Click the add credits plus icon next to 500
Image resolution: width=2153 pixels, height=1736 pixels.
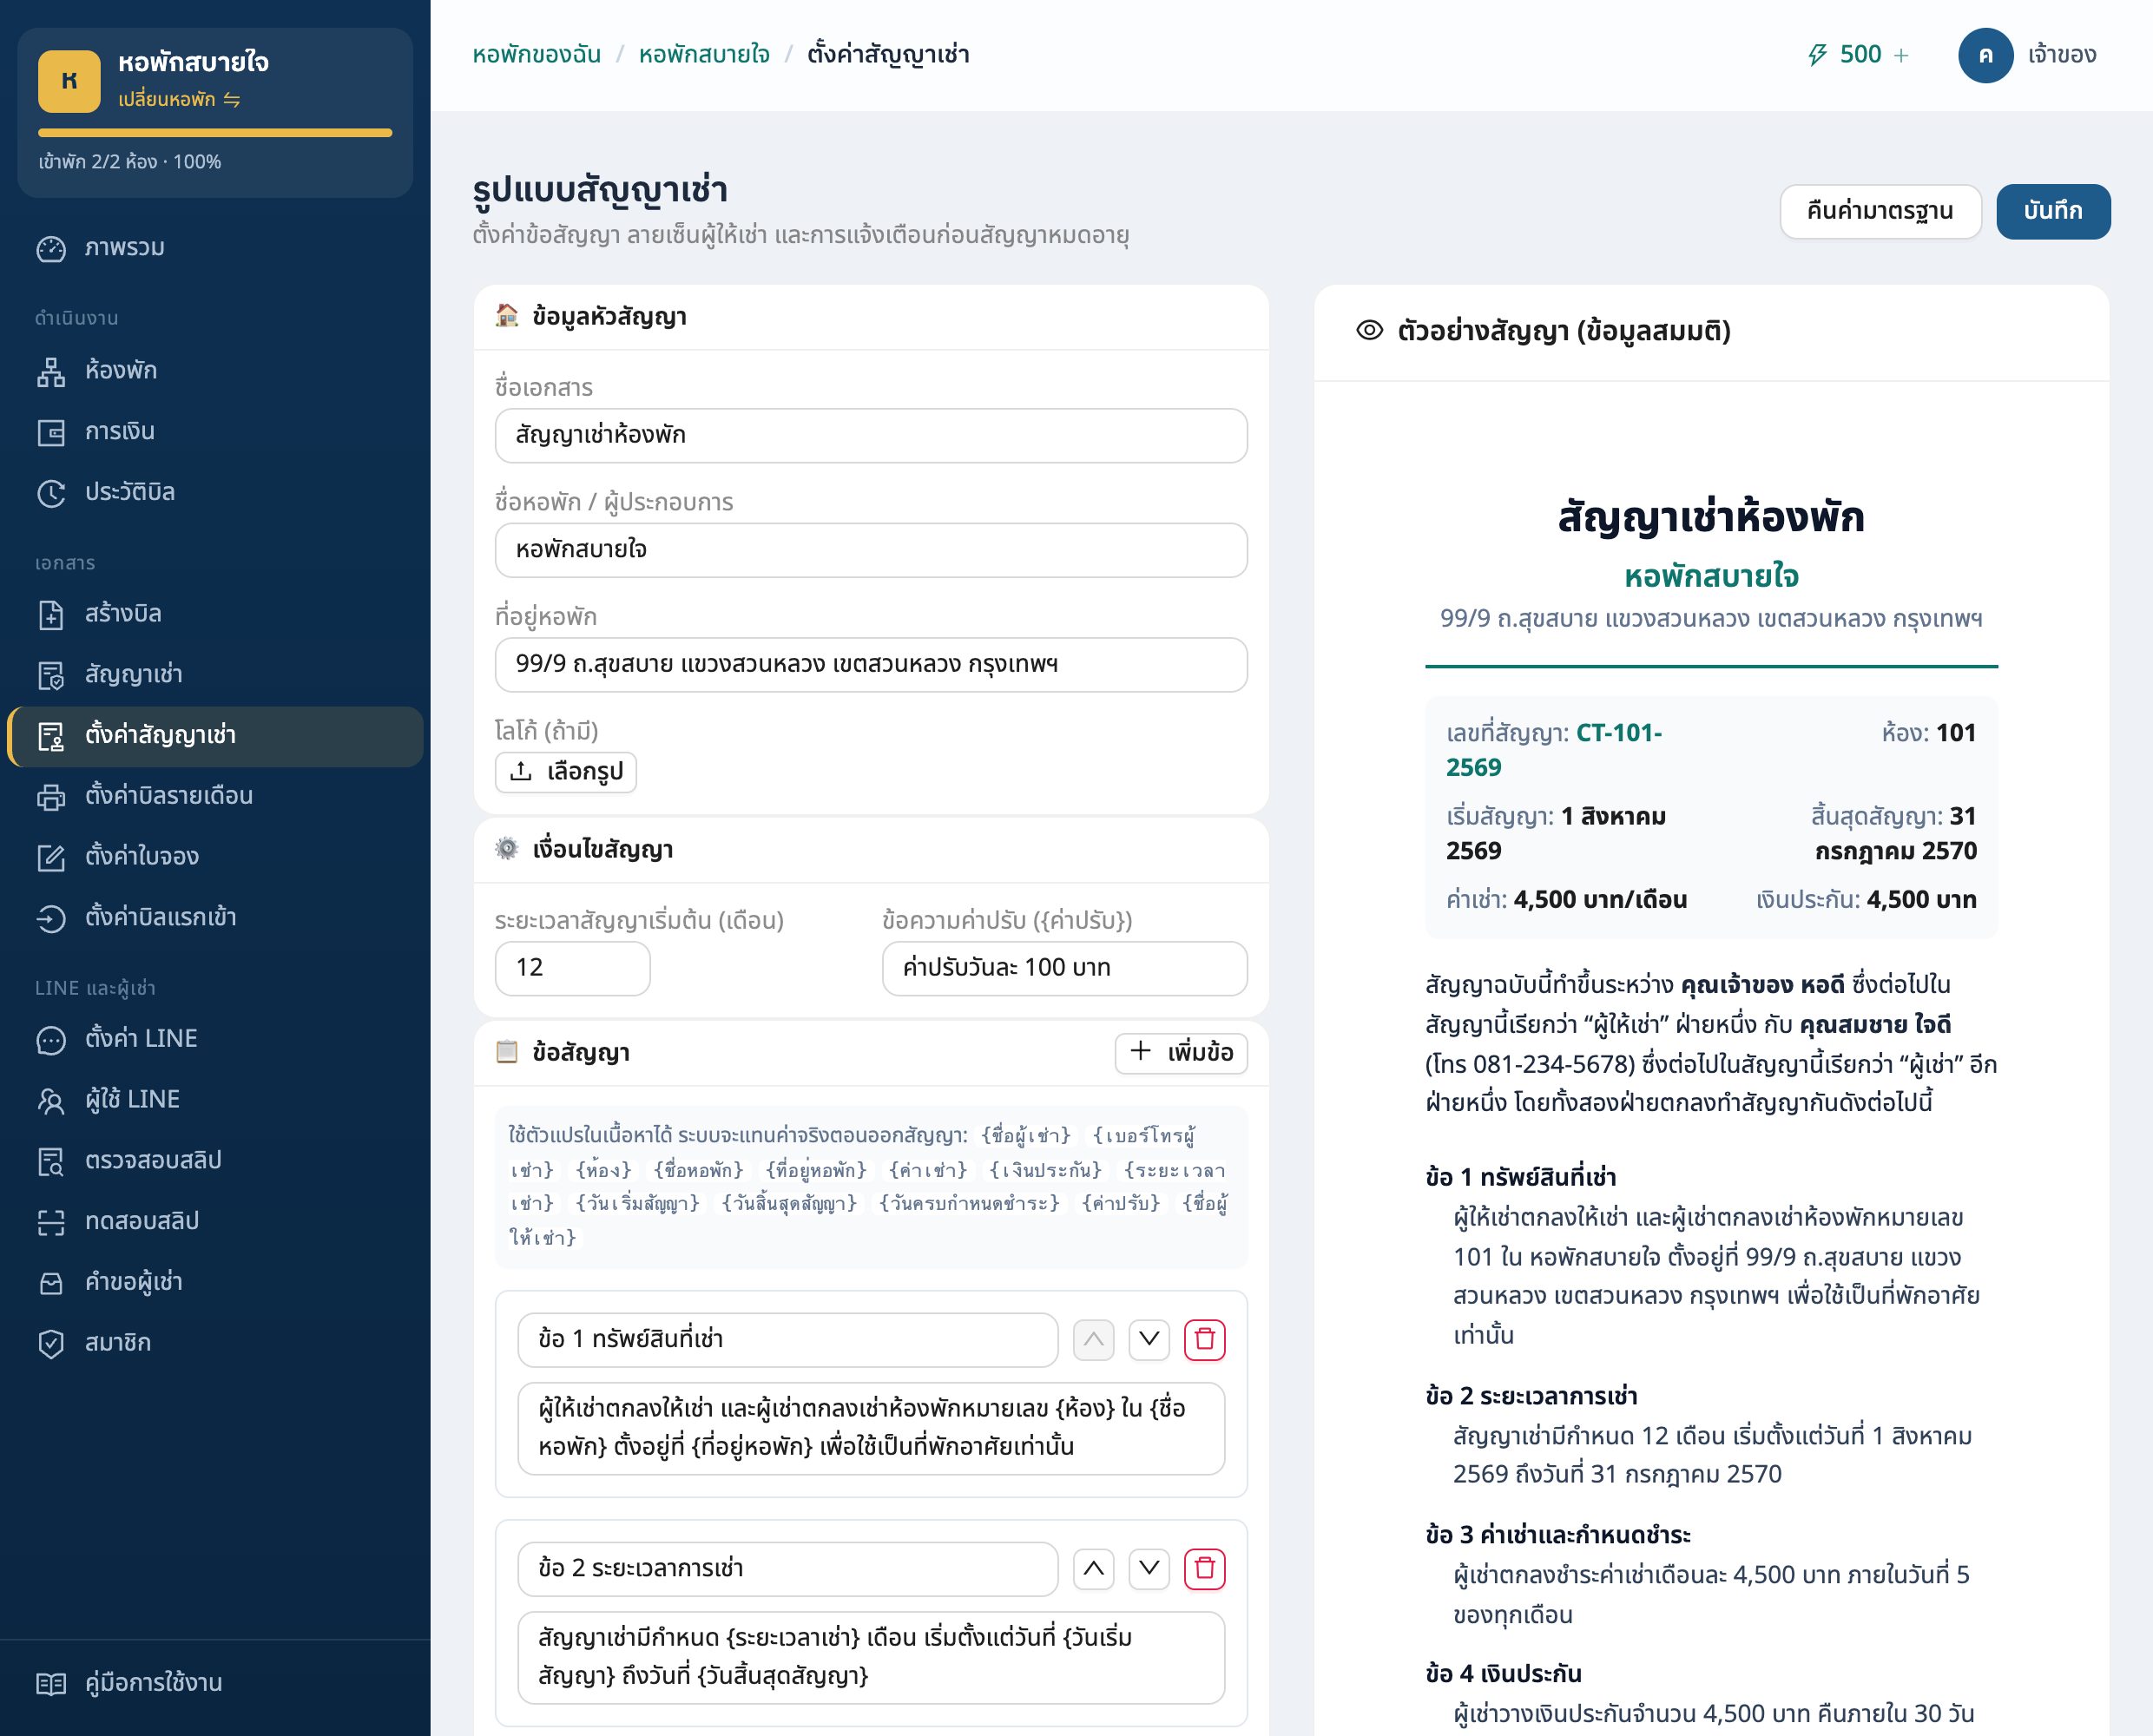click(1901, 55)
